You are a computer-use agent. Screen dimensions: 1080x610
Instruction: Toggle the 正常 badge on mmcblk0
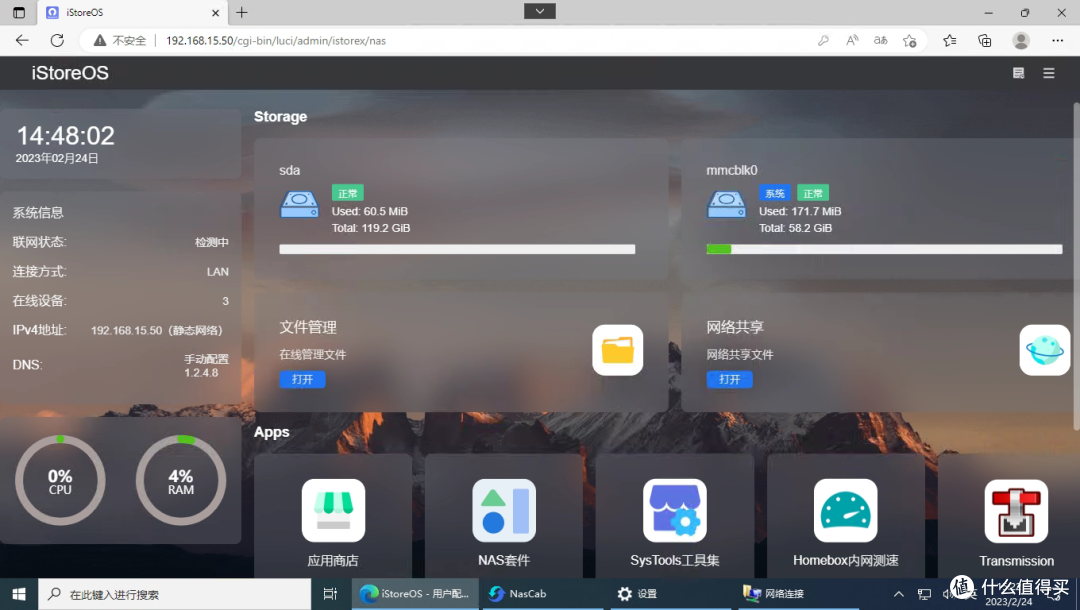tap(813, 192)
